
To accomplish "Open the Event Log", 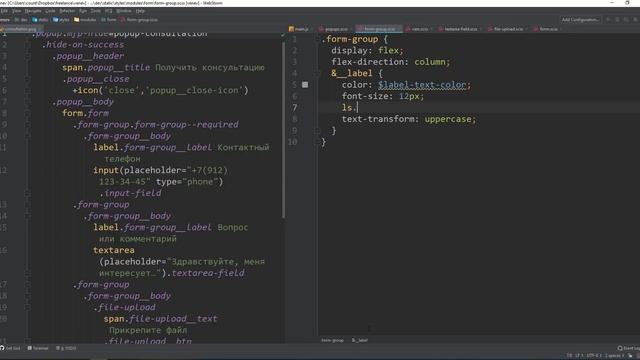I will pos(629,348).
